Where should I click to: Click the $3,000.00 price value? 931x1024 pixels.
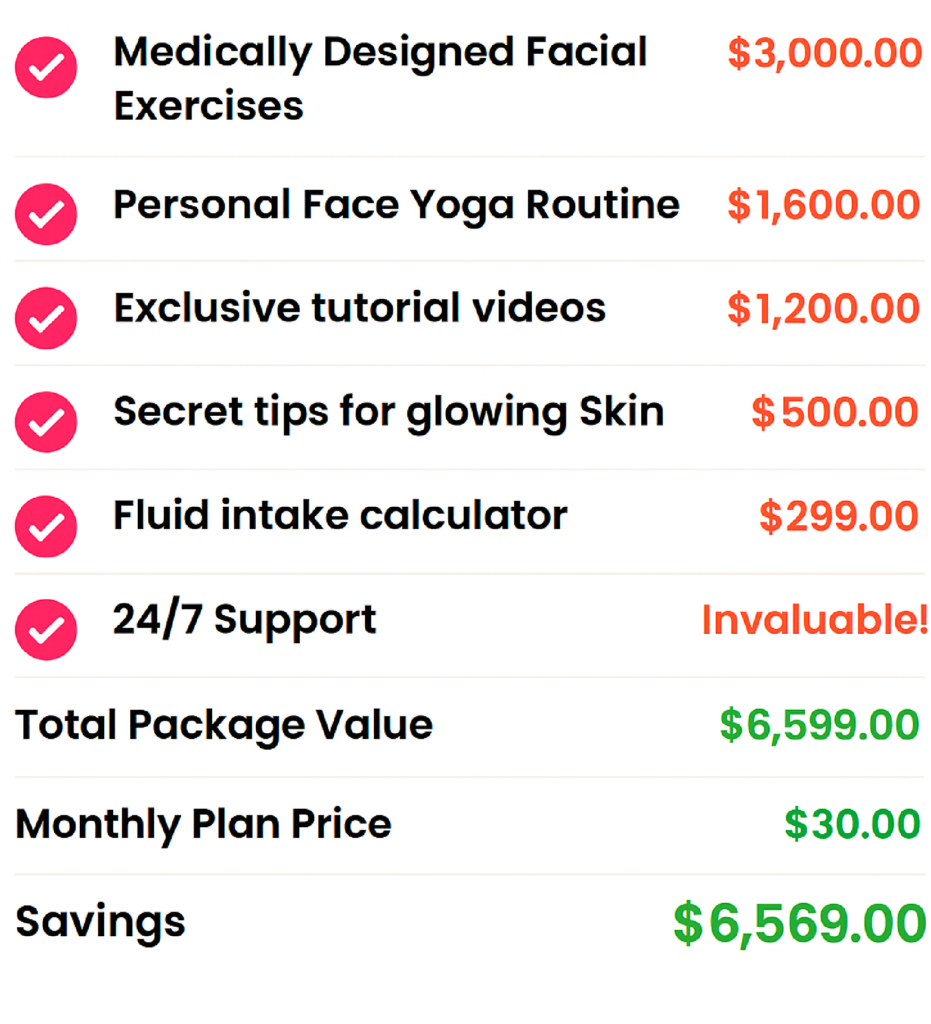click(825, 54)
